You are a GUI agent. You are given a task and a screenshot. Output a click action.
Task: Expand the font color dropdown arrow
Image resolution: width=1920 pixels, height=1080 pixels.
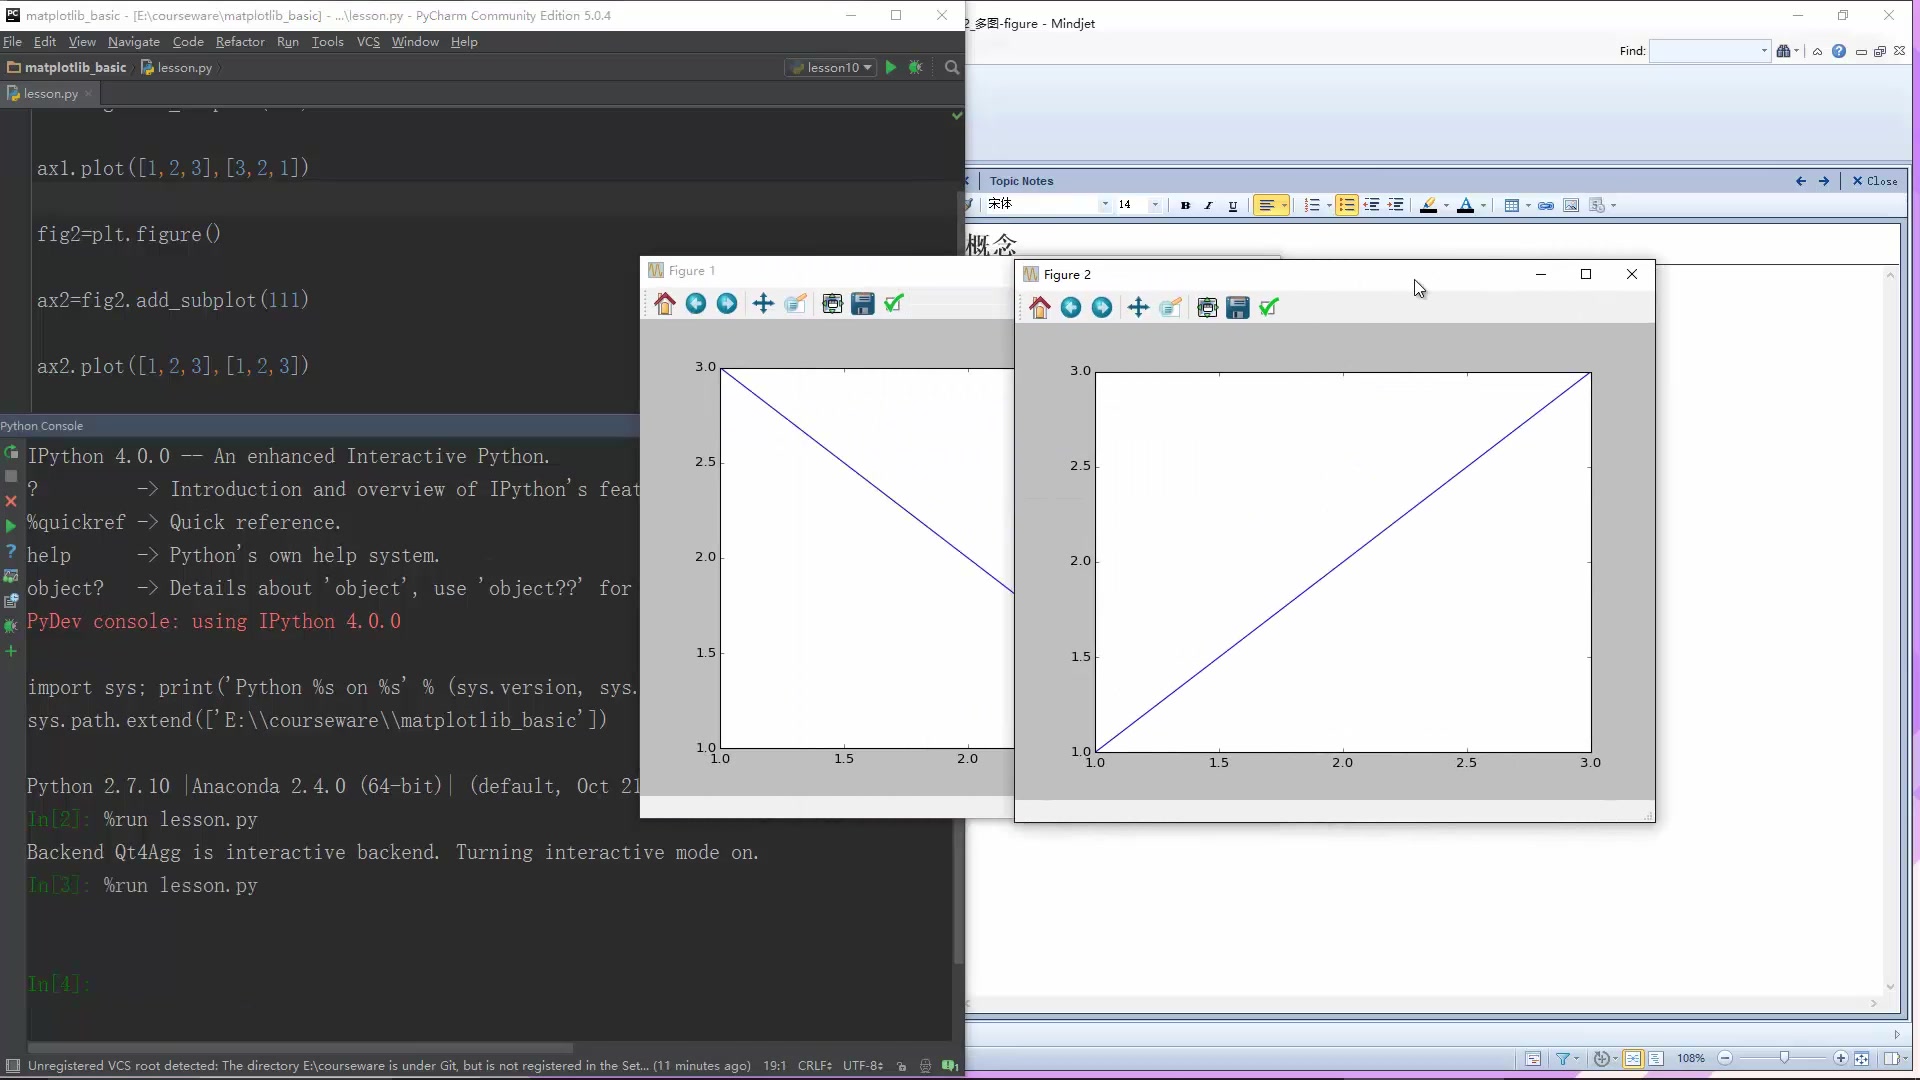tap(1482, 205)
